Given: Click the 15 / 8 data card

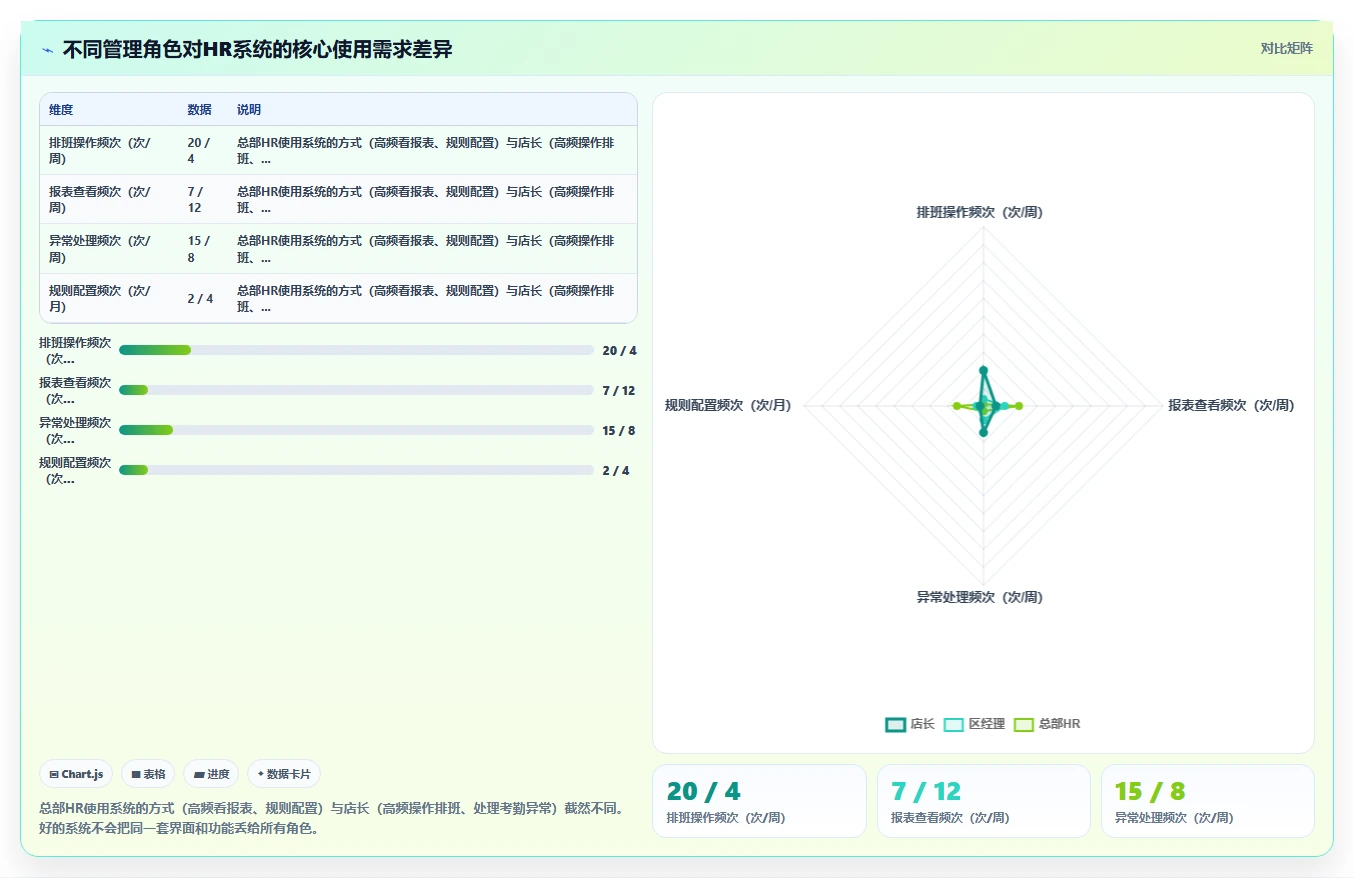Looking at the screenshot, I should [1208, 801].
